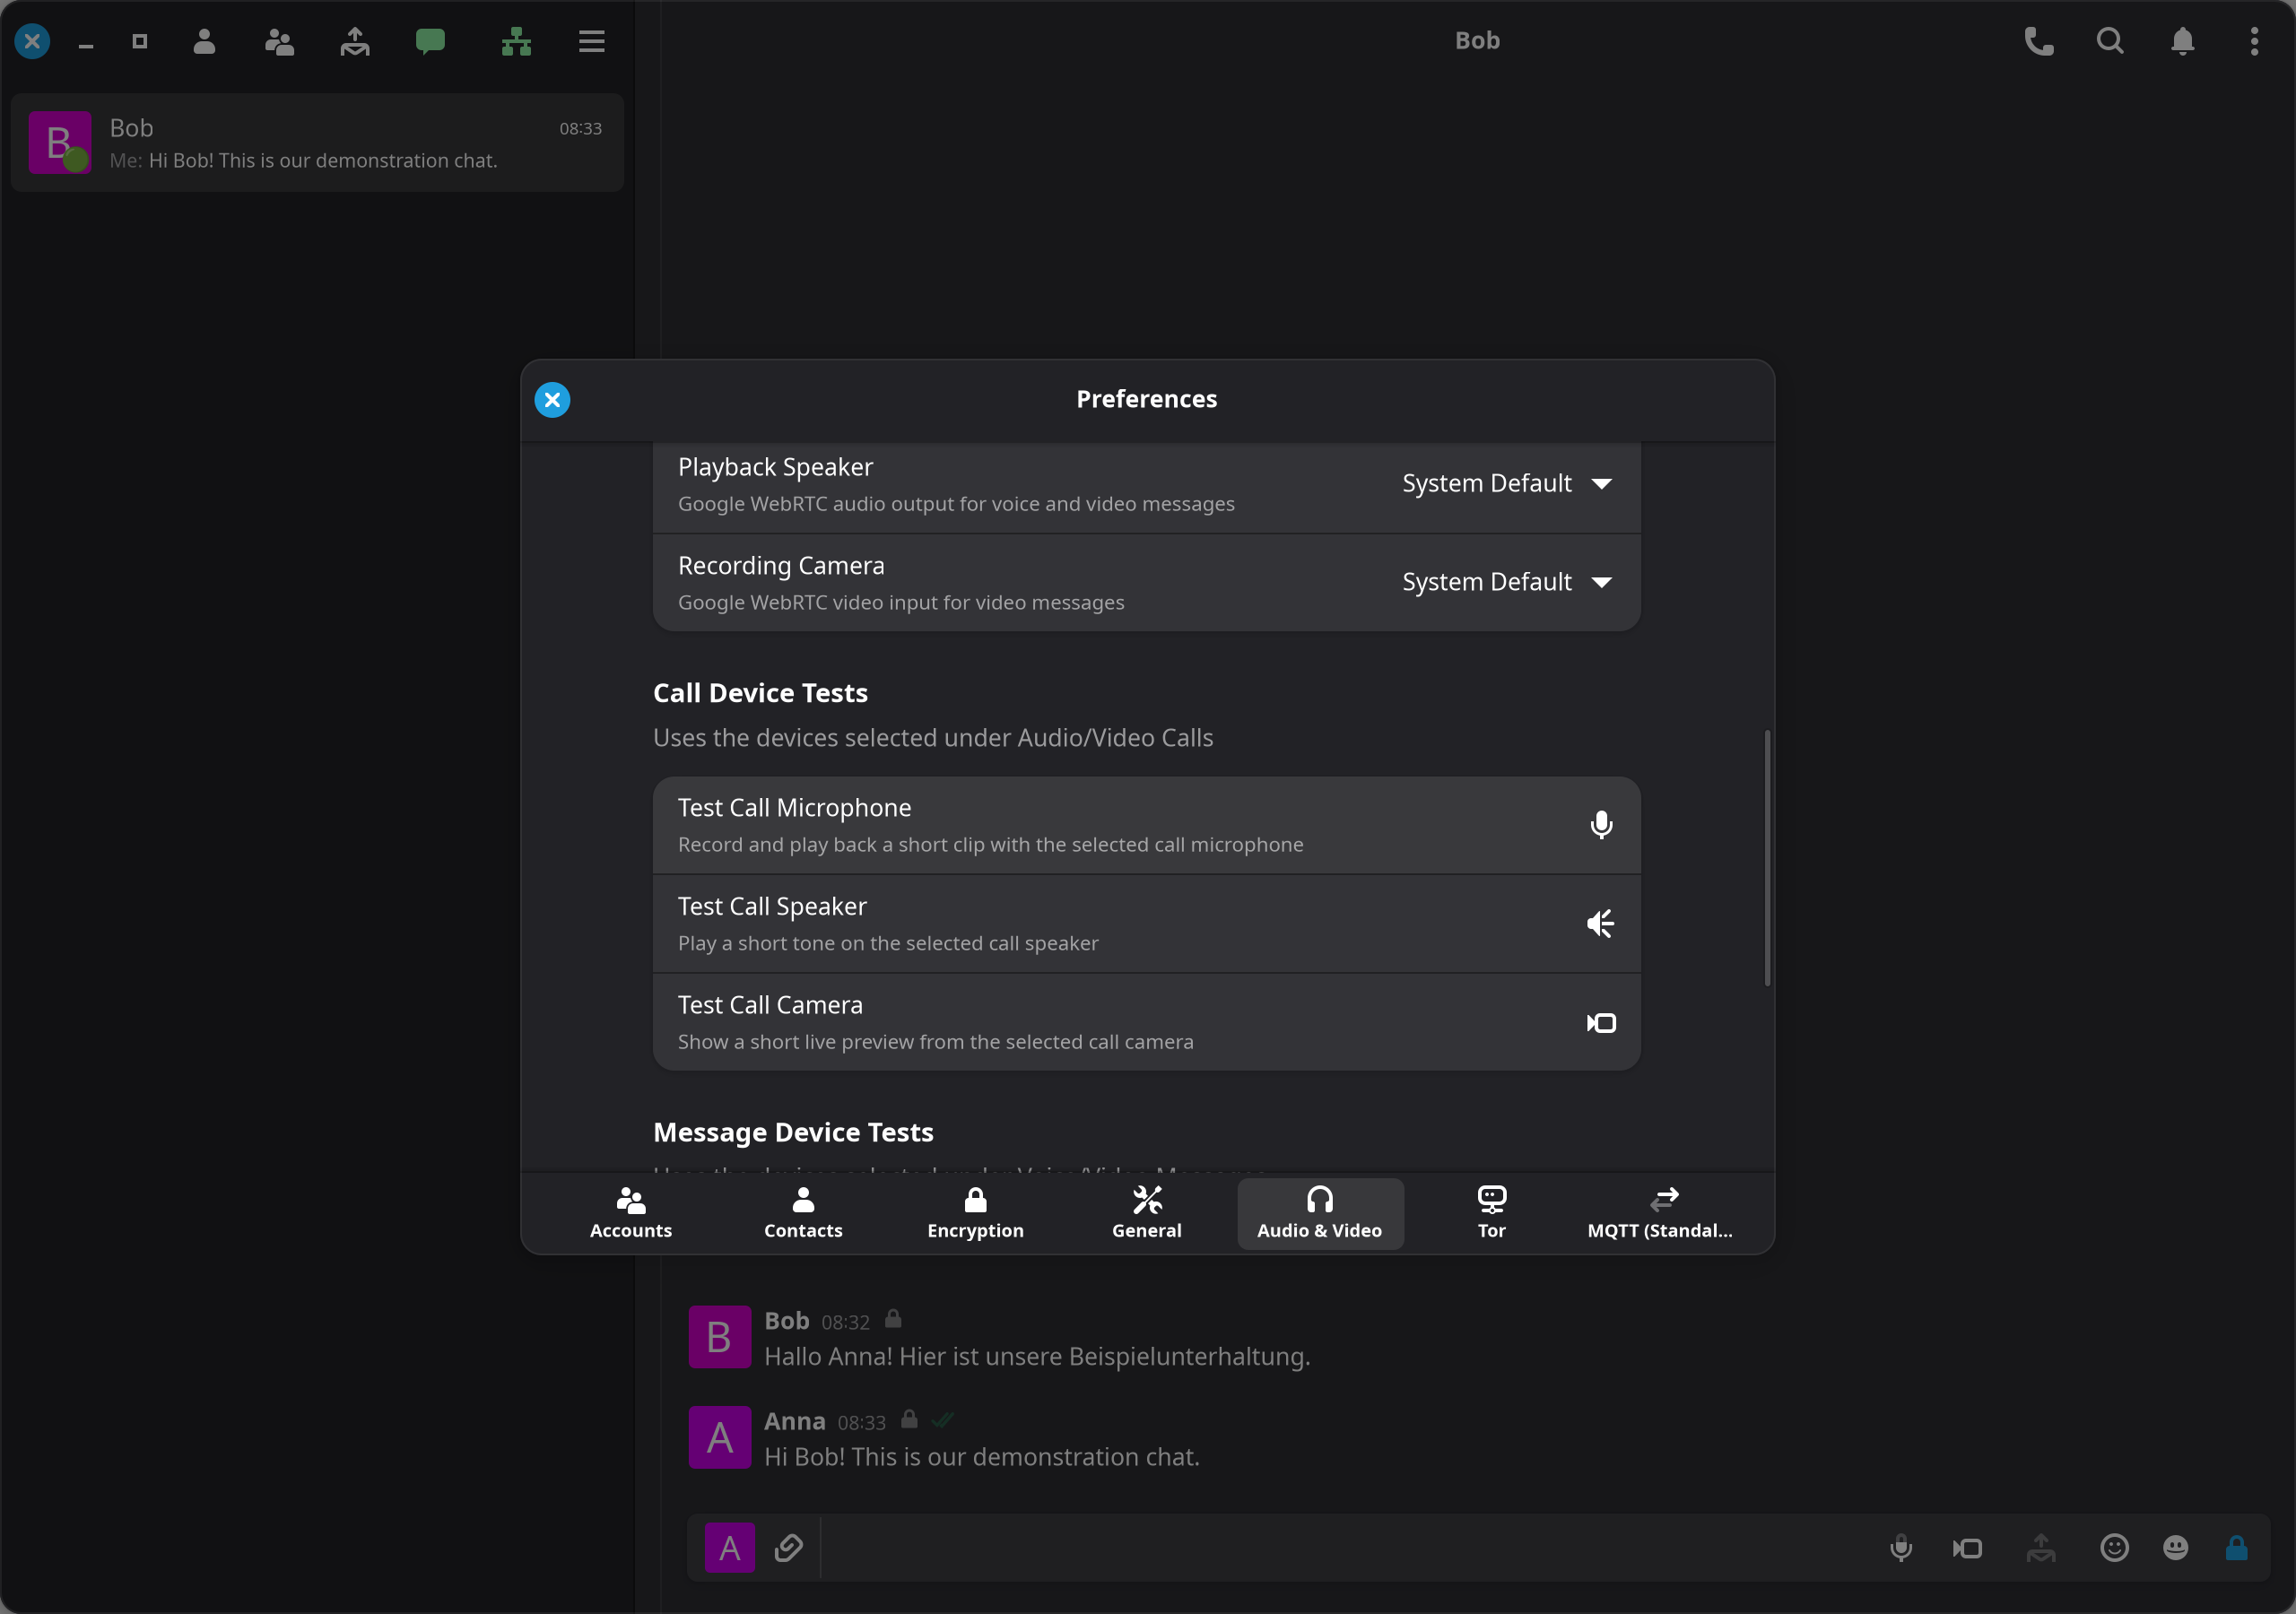
Task: Click the group people icon in top toolbar
Action: pos(279,41)
